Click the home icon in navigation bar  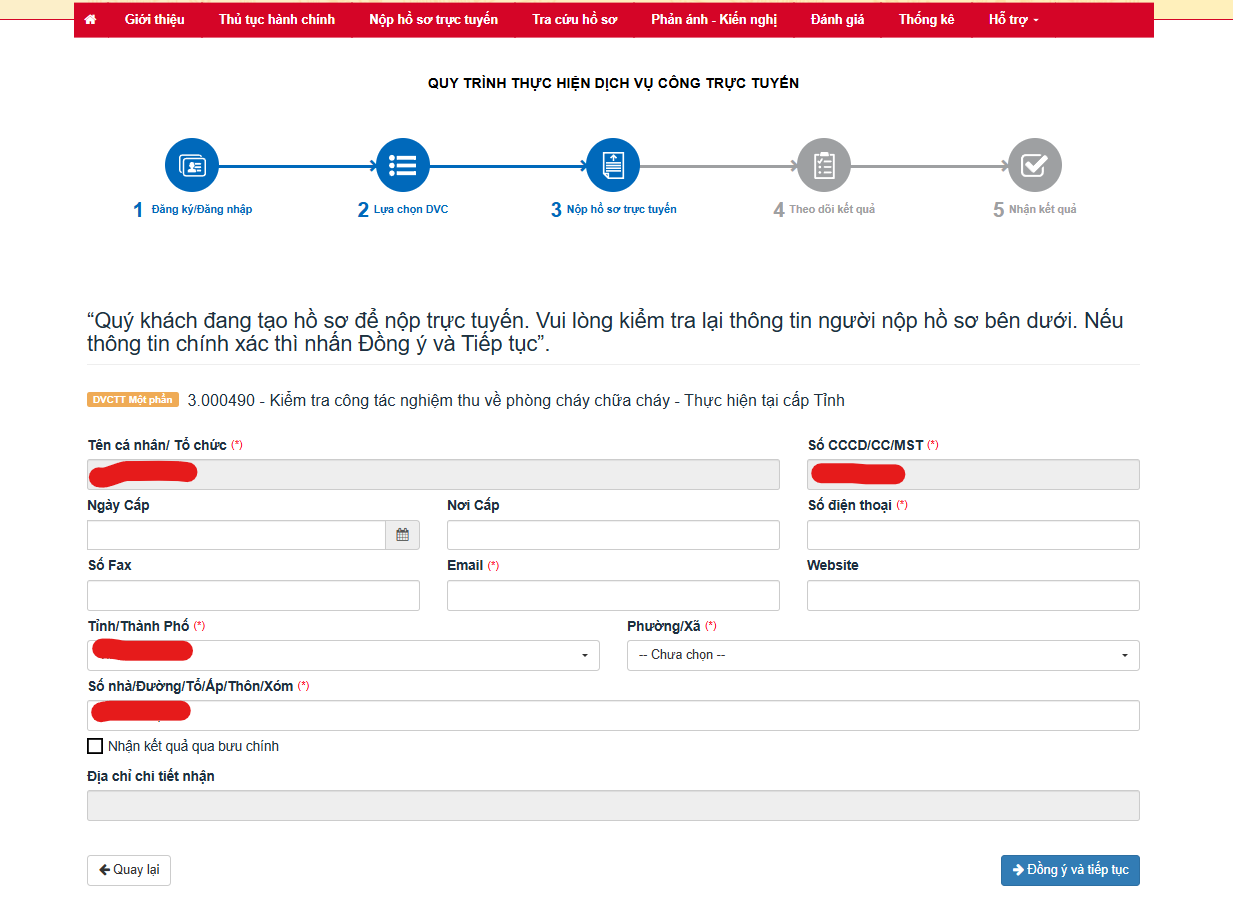(91, 20)
